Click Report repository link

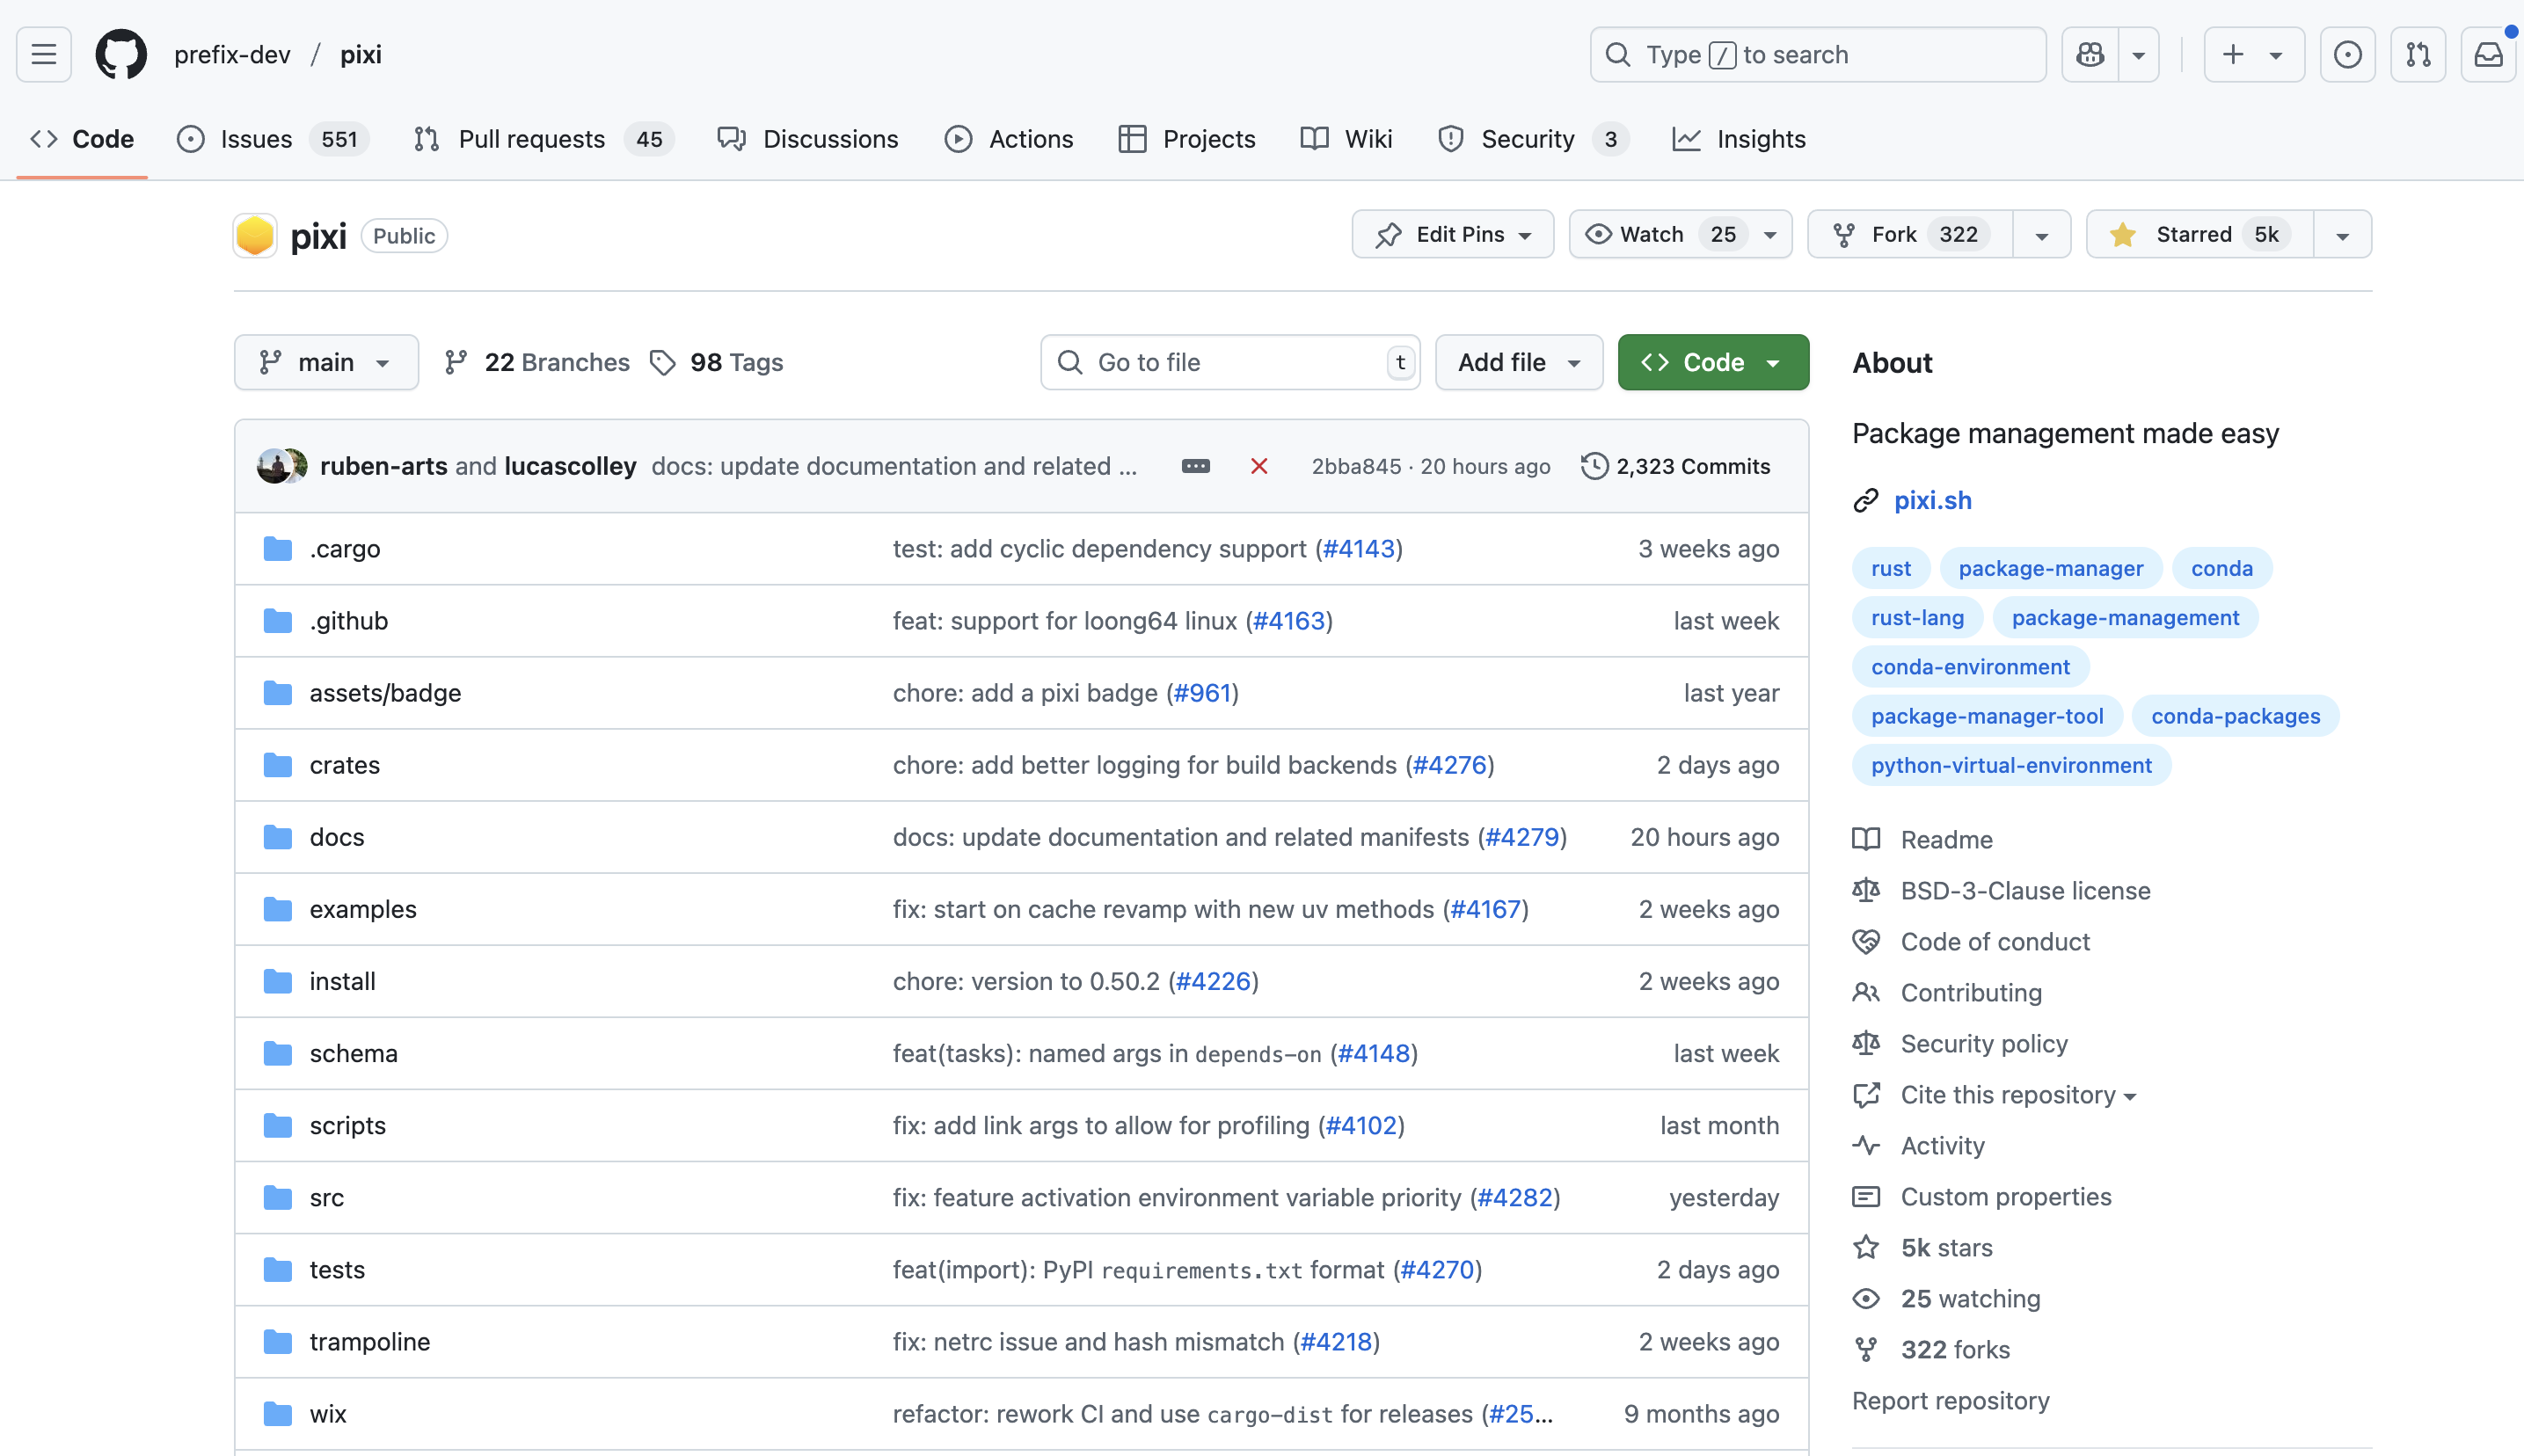(1950, 1400)
